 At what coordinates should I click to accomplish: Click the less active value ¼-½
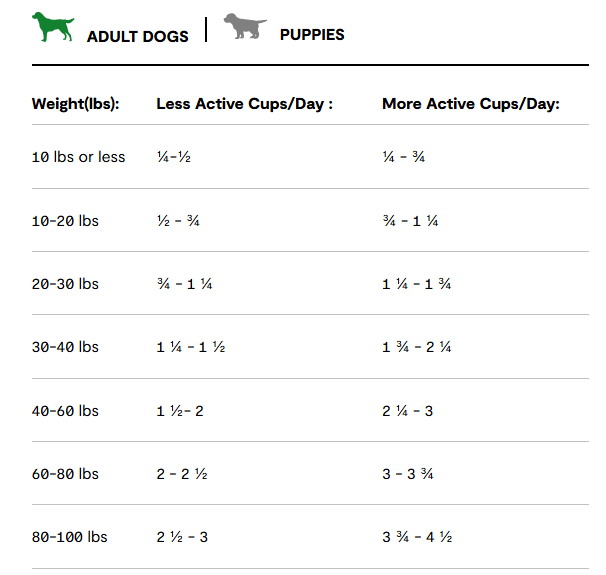click(174, 157)
